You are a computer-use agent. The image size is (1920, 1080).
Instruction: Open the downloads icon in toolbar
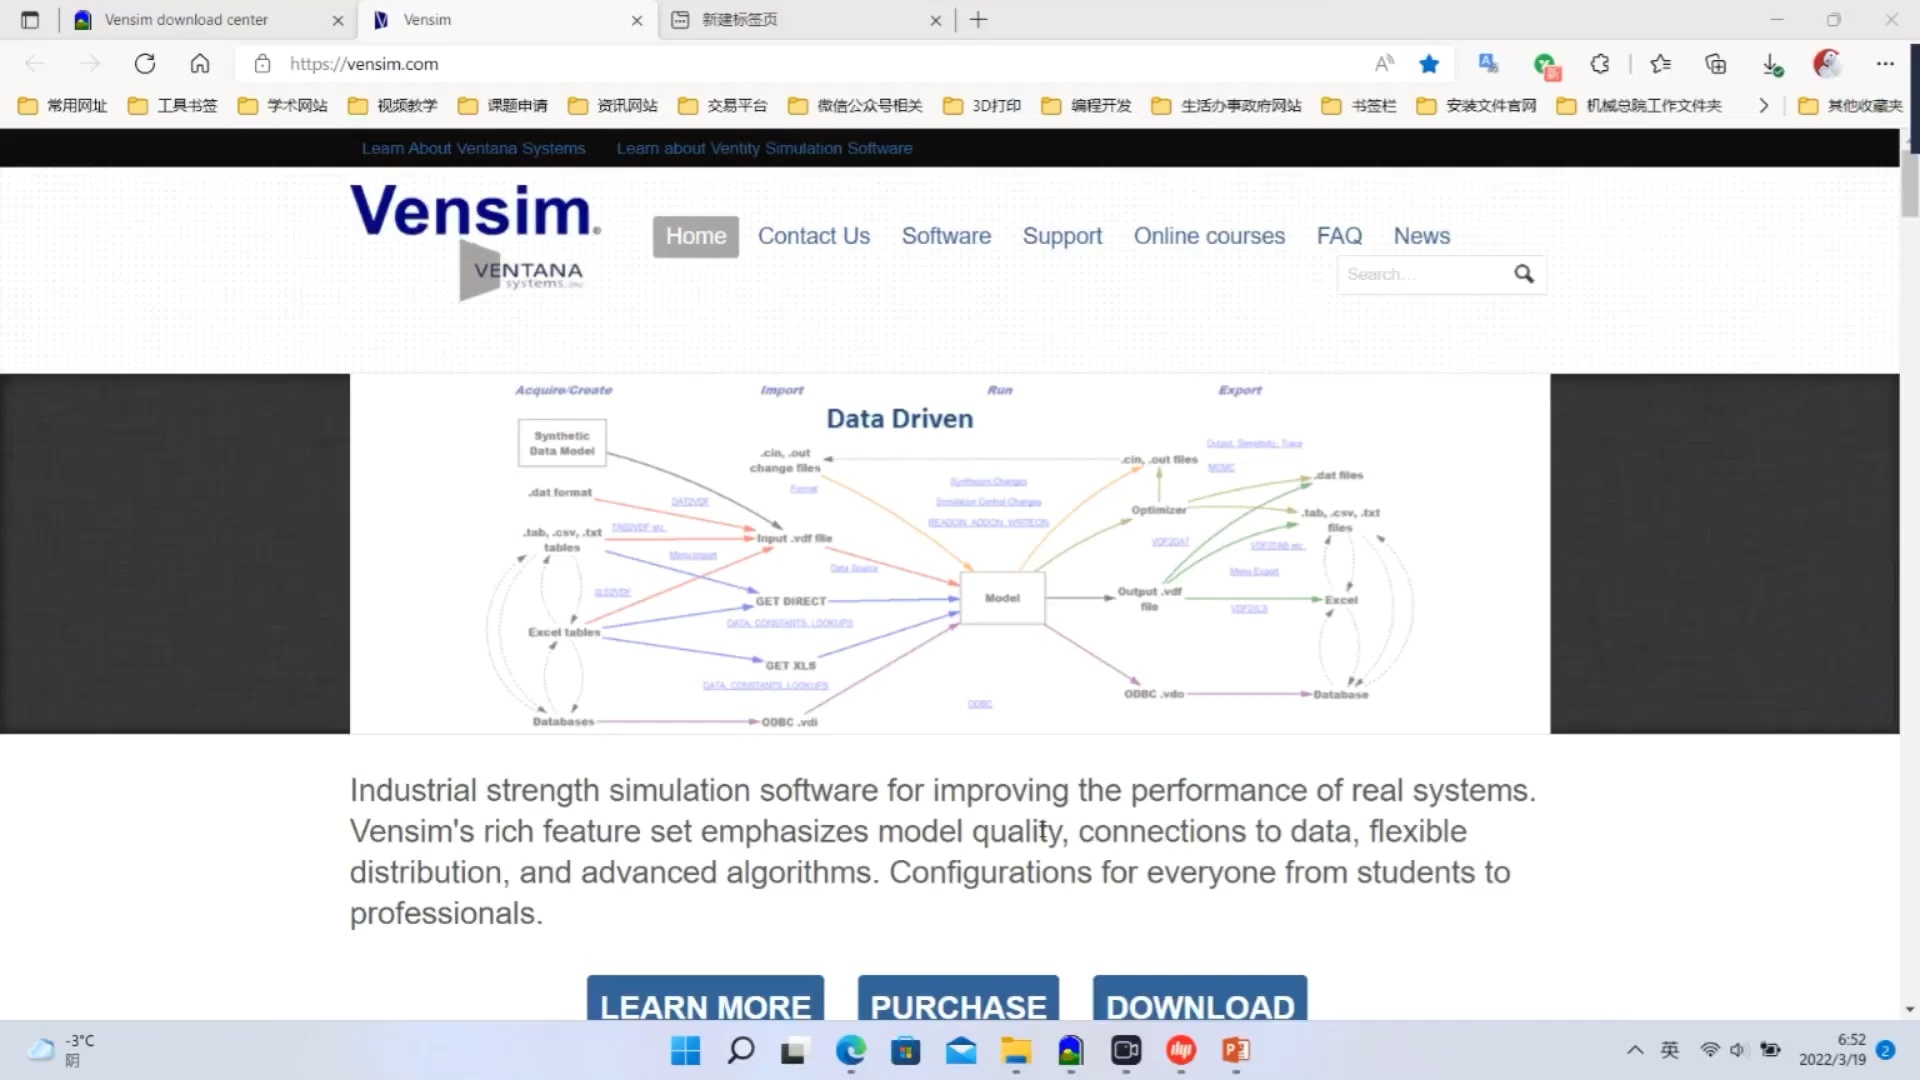(1771, 64)
